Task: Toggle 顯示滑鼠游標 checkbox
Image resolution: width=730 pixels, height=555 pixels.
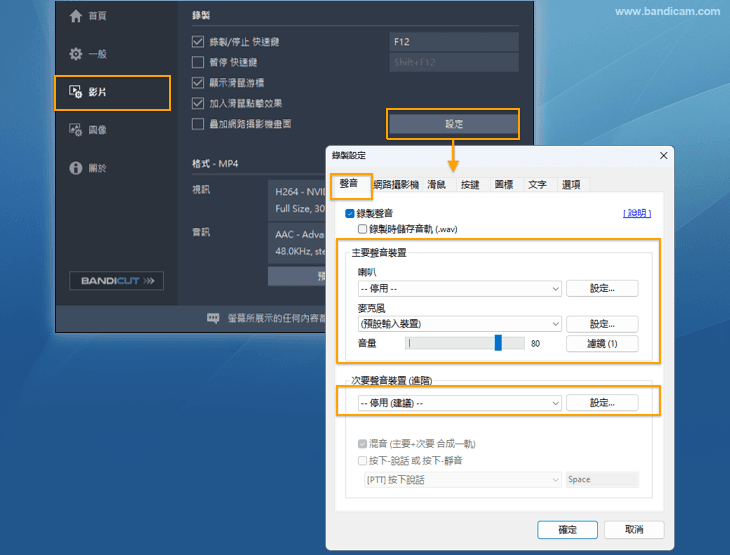Action: pyautogui.click(x=198, y=83)
